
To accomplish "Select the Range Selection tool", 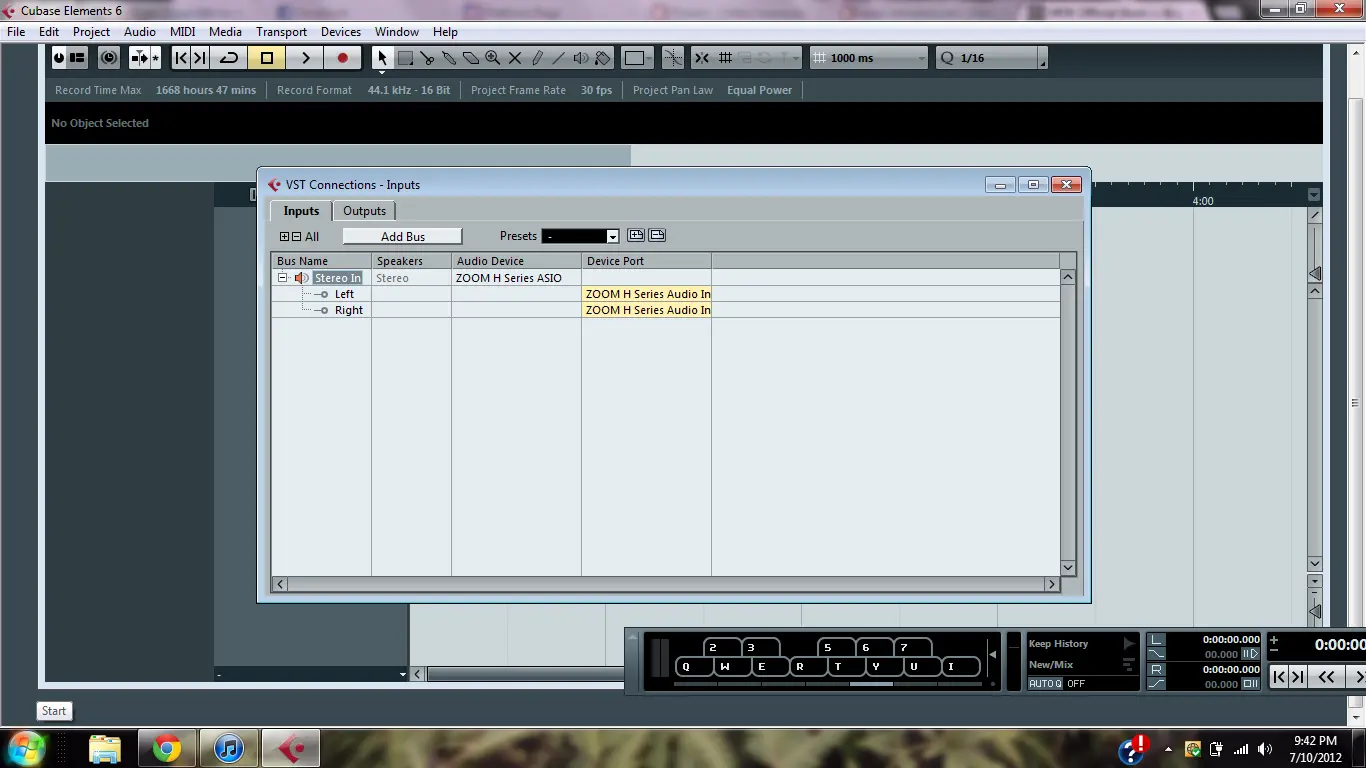I will 405,58.
